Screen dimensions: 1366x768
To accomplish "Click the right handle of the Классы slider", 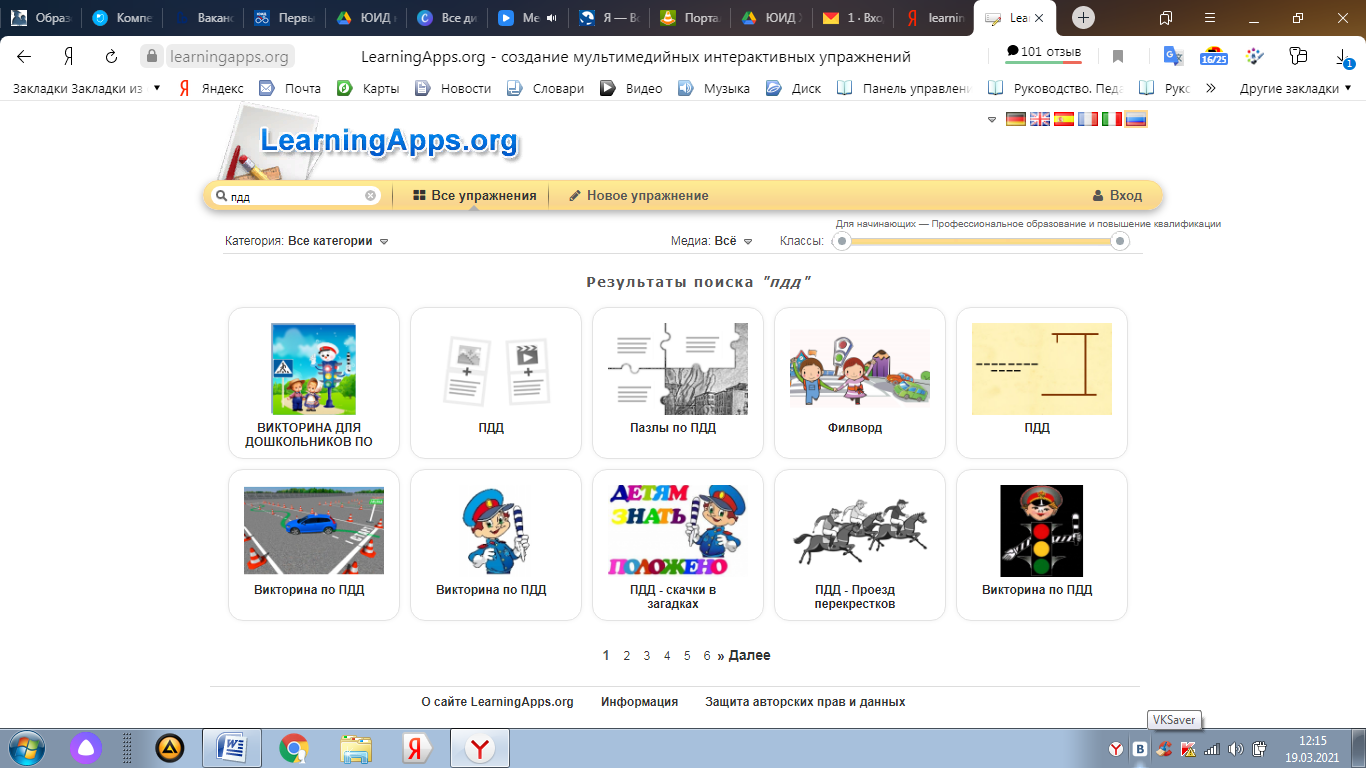I will click(x=1120, y=241).
